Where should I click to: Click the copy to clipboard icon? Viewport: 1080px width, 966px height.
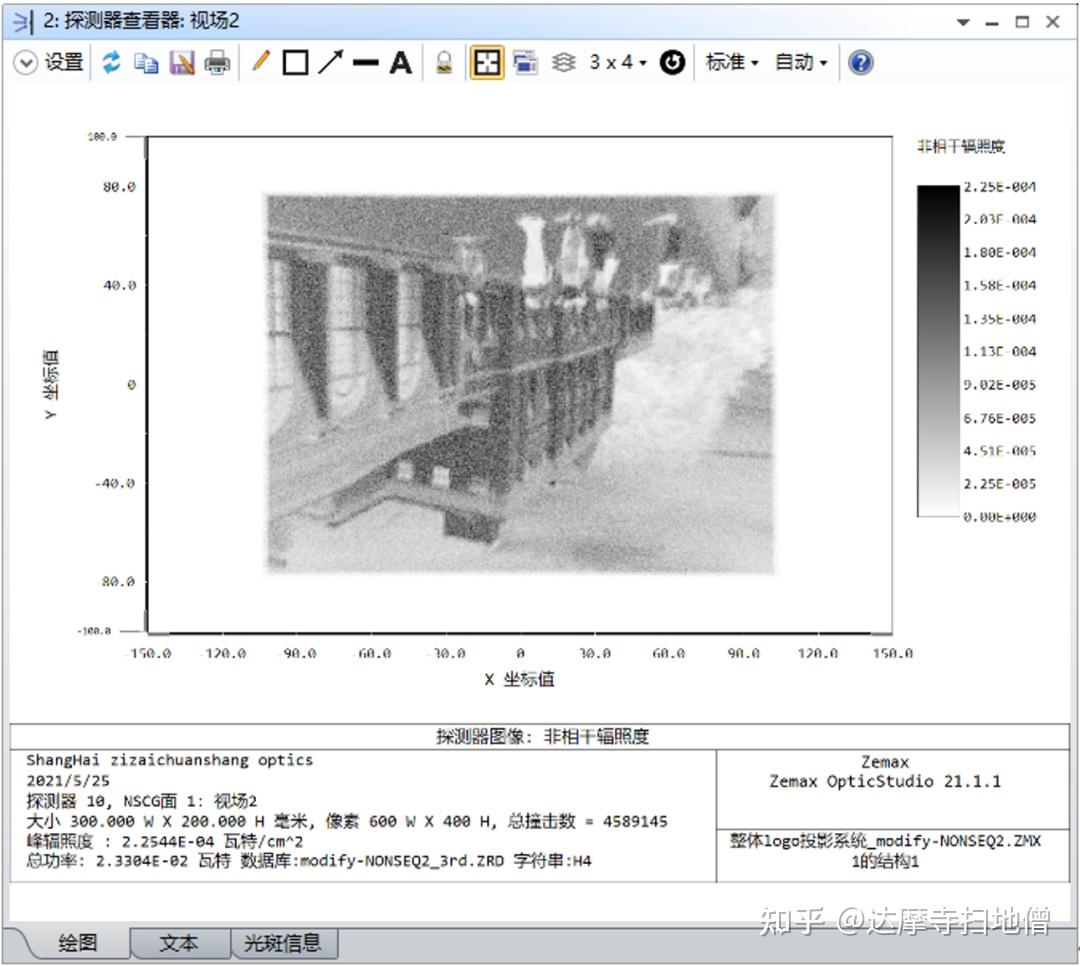tap(146, 62)
